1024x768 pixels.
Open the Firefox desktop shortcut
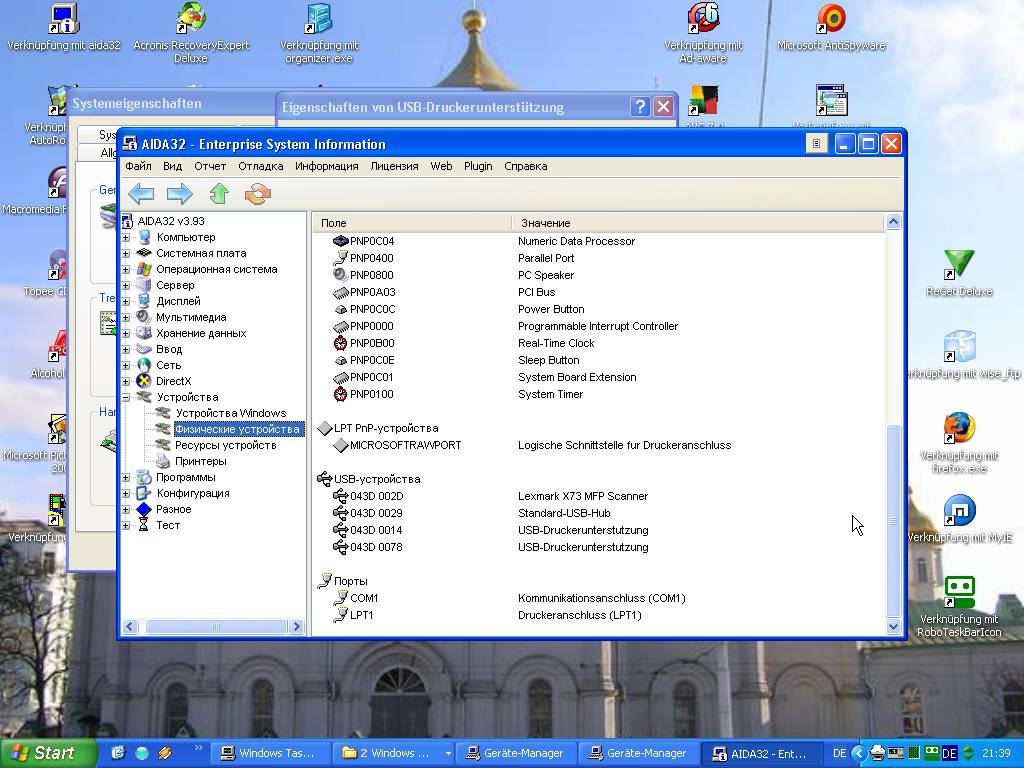(959, 442)
